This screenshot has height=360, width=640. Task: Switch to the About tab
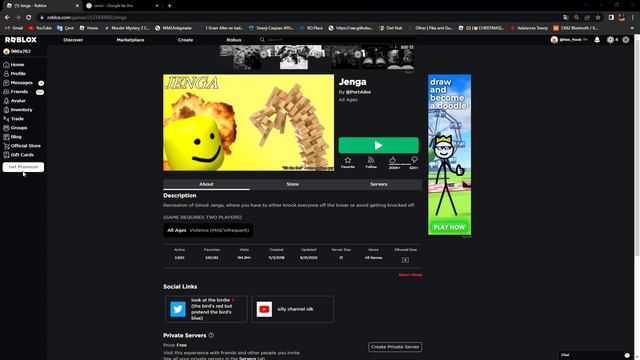(206, 184)
